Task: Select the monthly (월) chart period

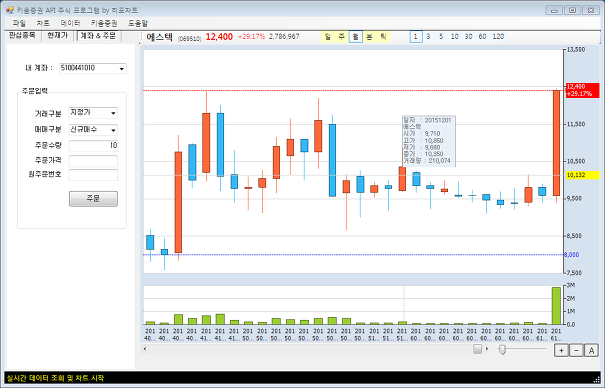Action: coord(355,37)
